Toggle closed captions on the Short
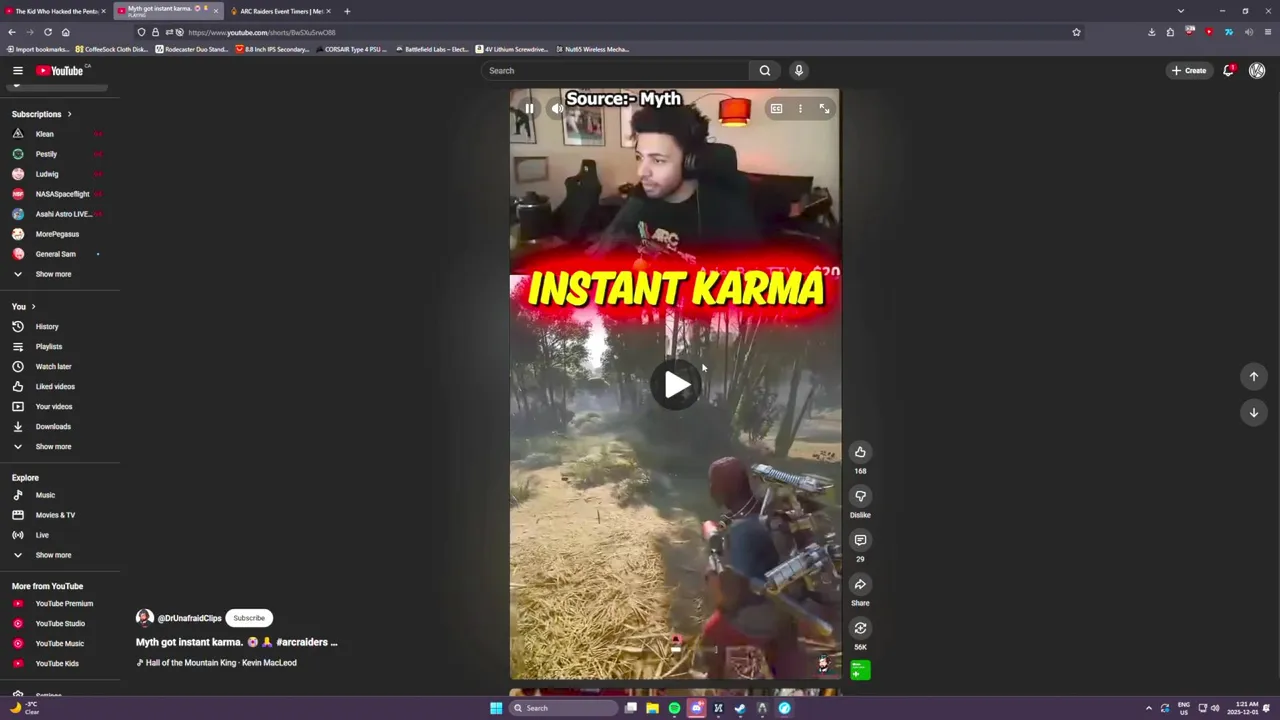1280x720 pixels. point(776,108)
